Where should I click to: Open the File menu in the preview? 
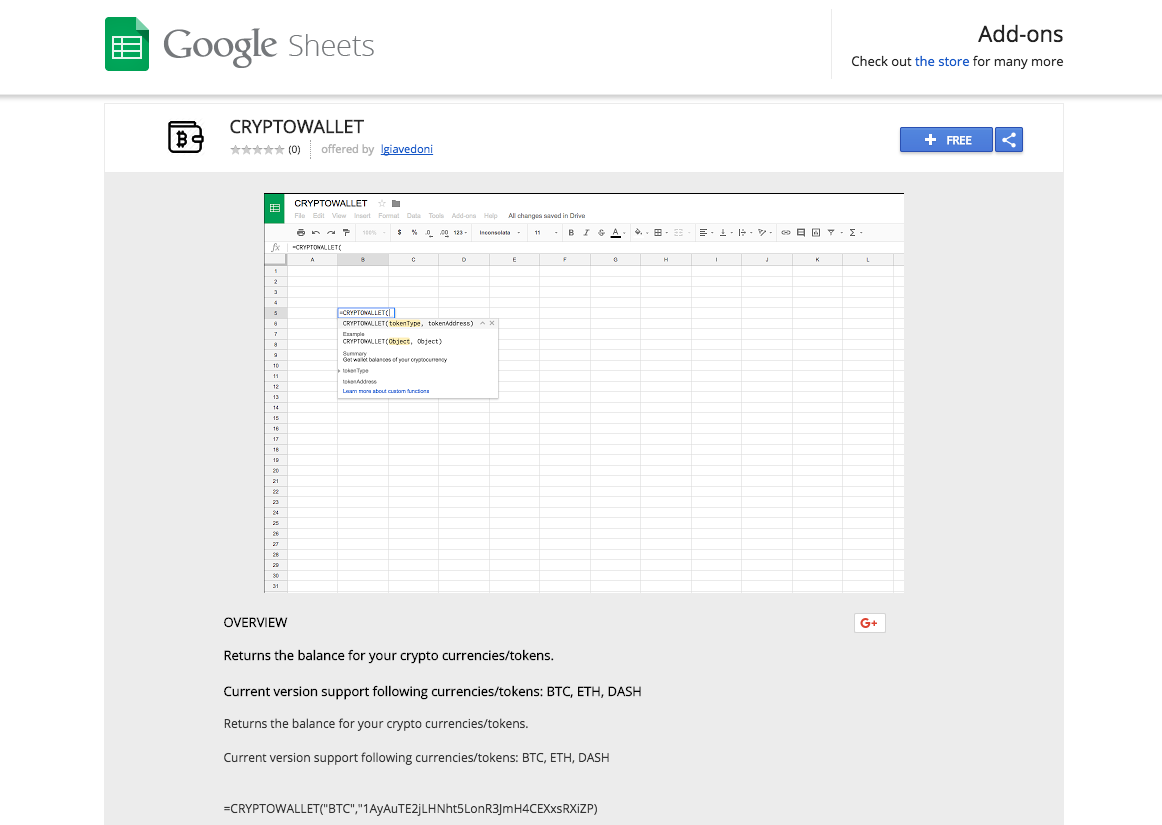[299, 216]
